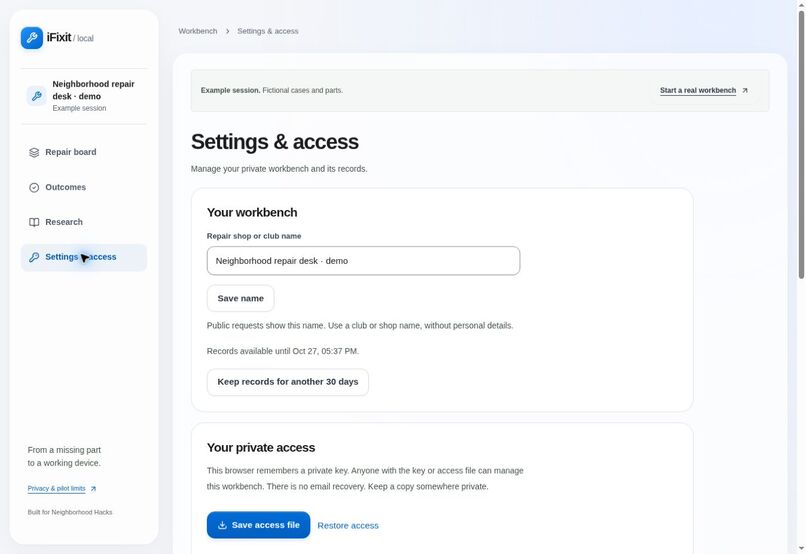This screenshot has height=554, width=806.
Task: Click the workbench wrench icon beside Neighborhood repair desk
Action: (37, 96)
